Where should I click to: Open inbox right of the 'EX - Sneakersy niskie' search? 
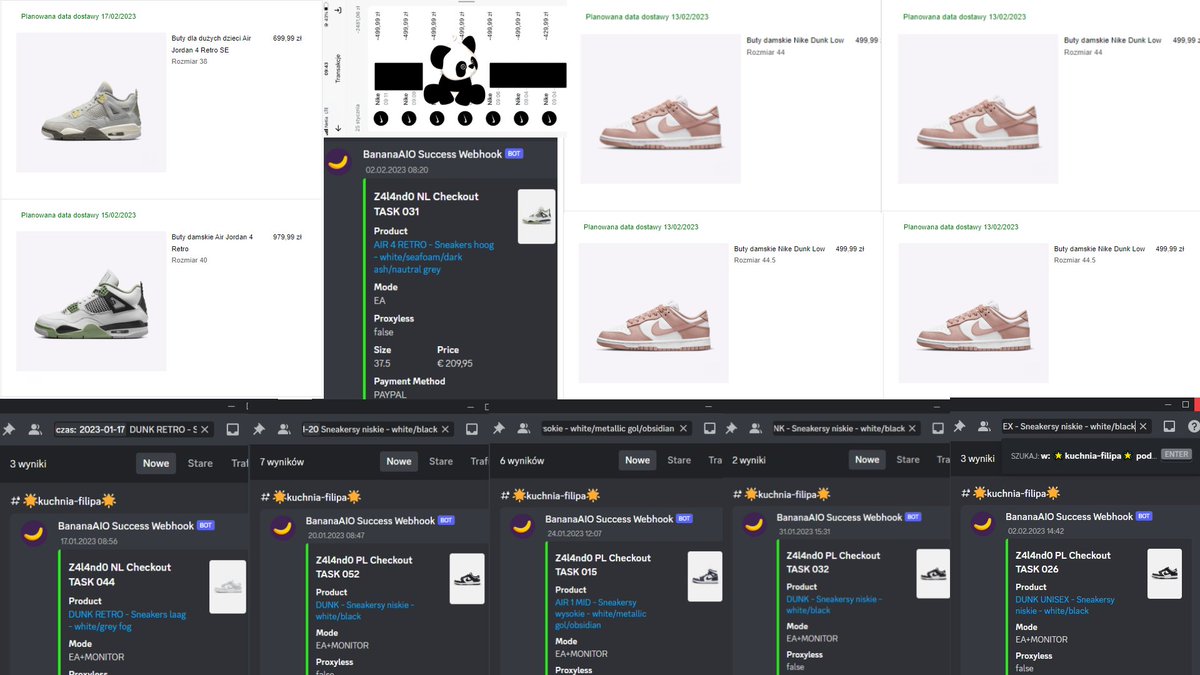1169,426
